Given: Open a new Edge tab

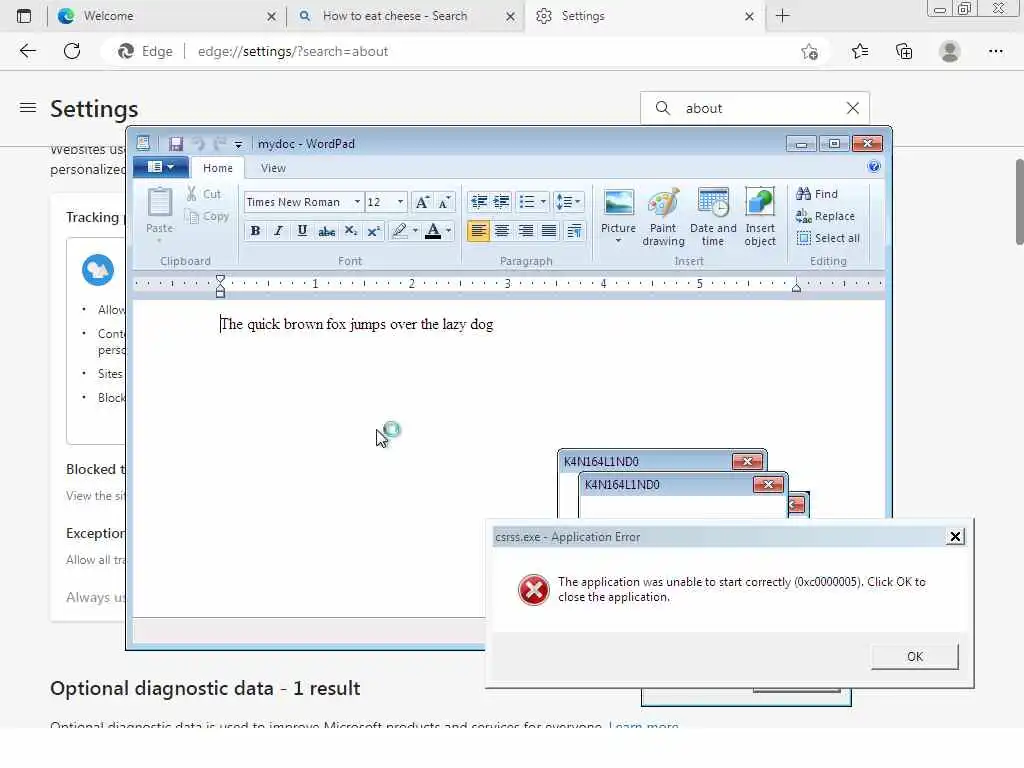Looking at the screenshot, I should [x=782, y=16].
